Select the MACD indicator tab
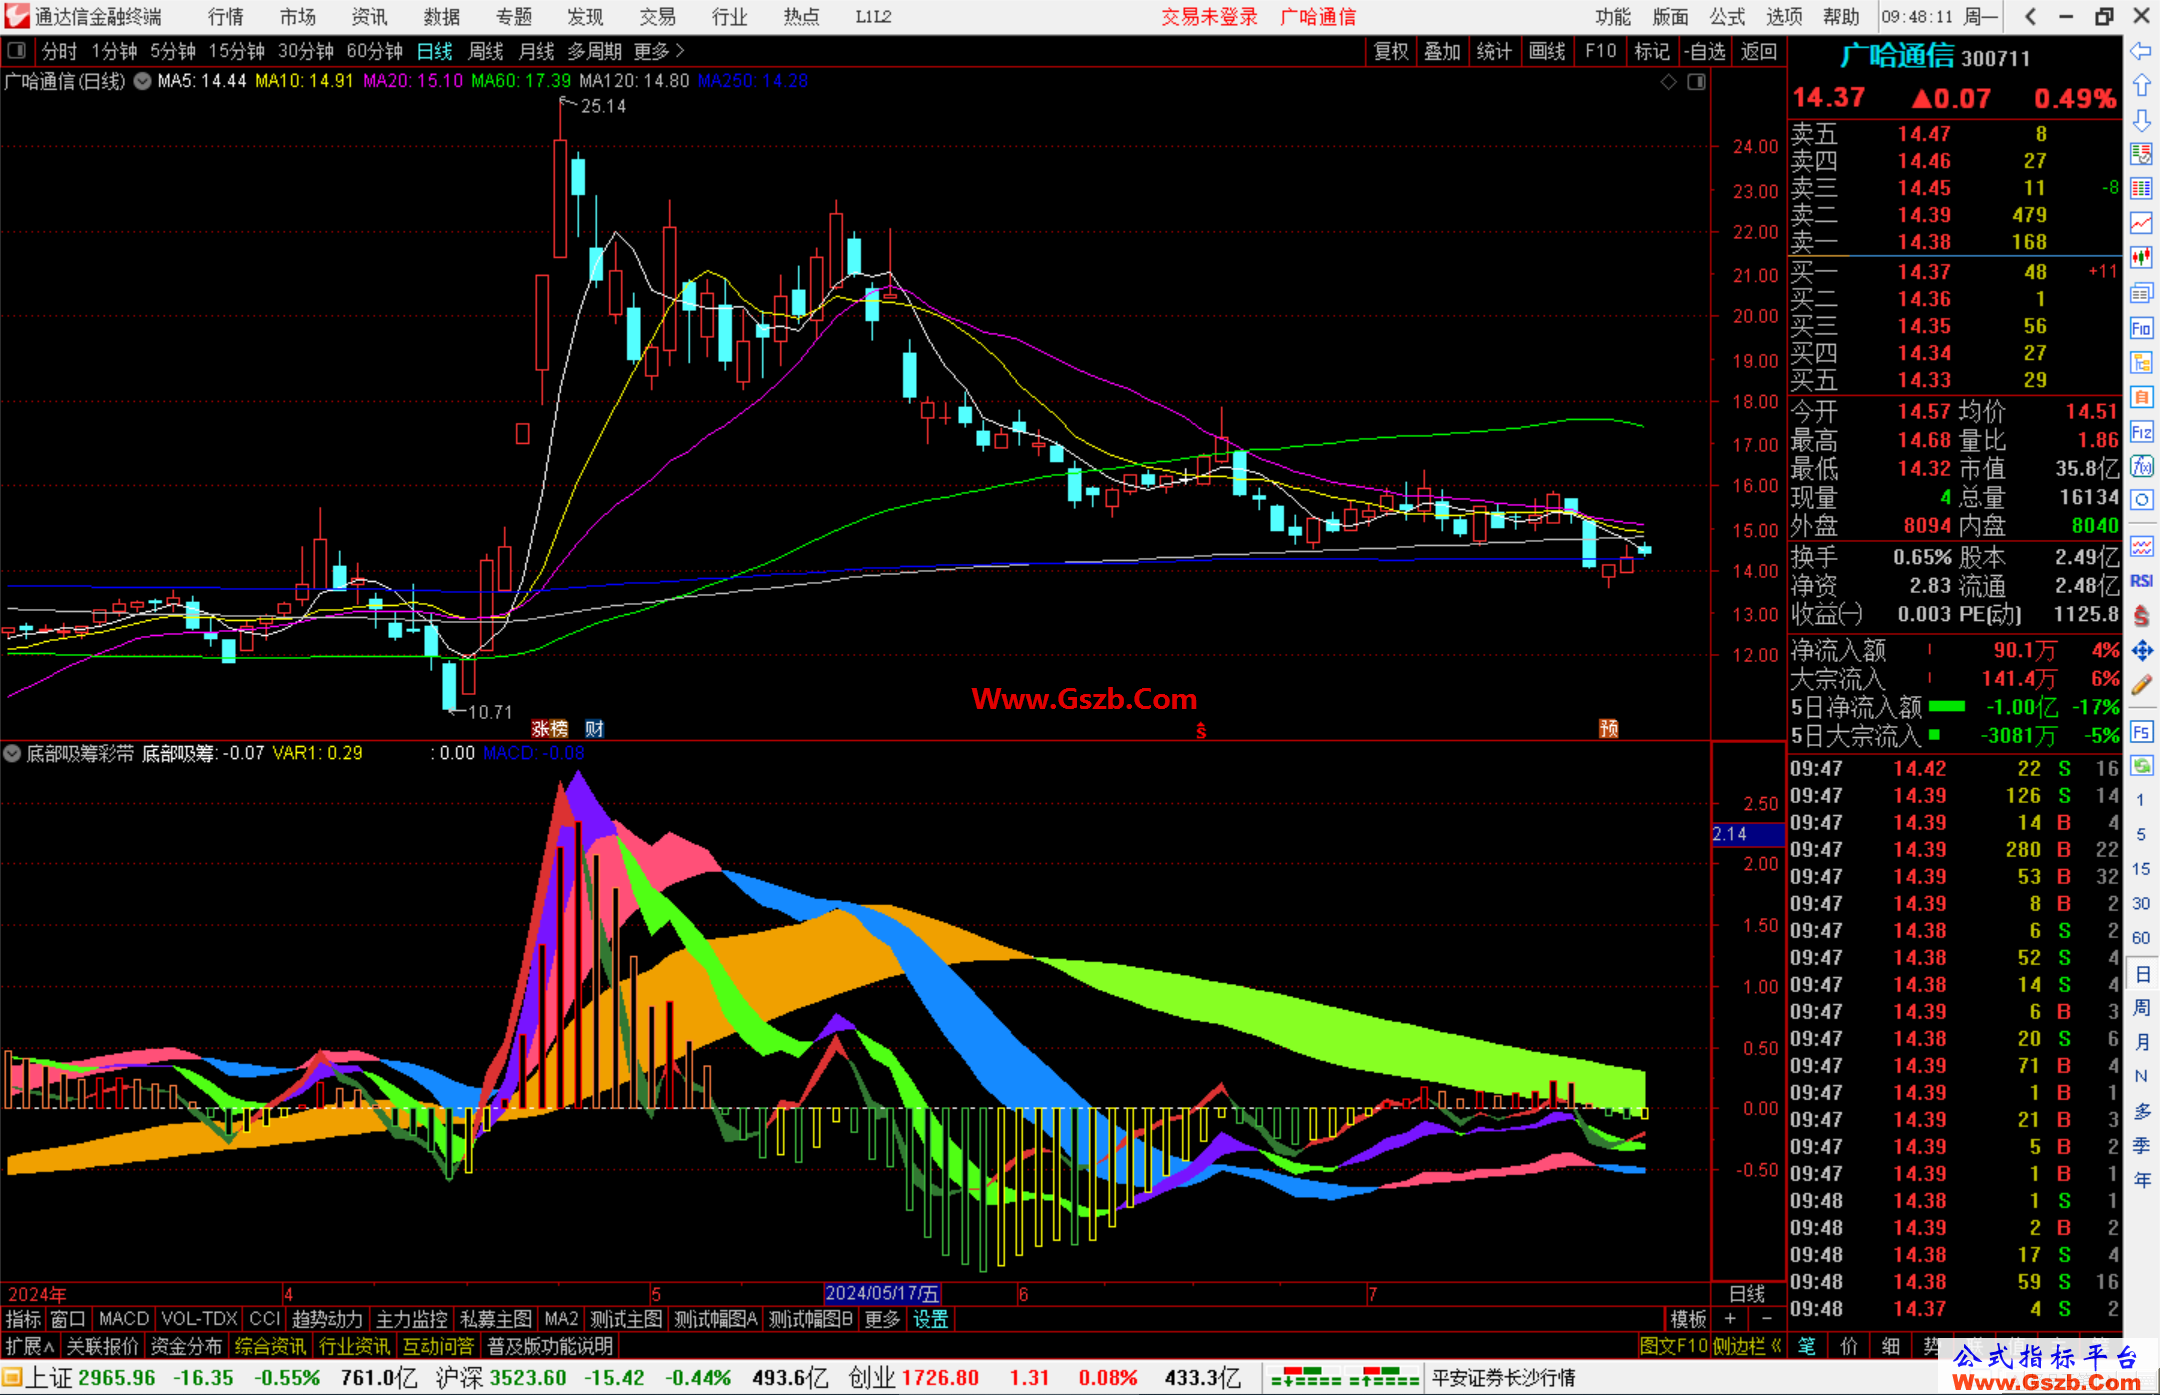 pyautogui.click(x=124, y=1319)
